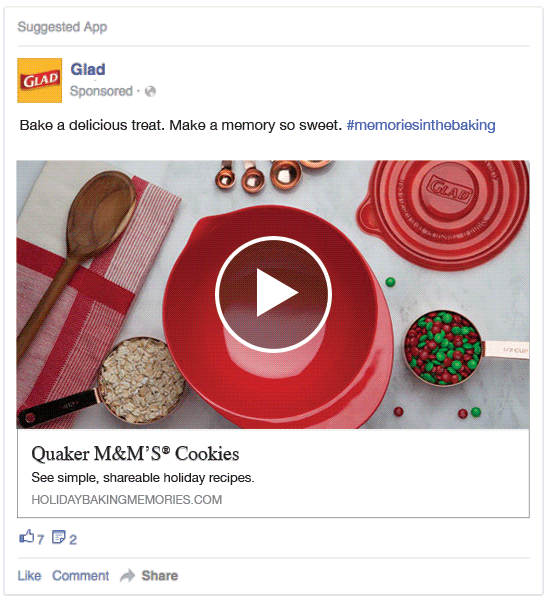The width and height of the screenshot is (548, 600).
Task: Comment on the Glad post
Action: pos(80,576)
